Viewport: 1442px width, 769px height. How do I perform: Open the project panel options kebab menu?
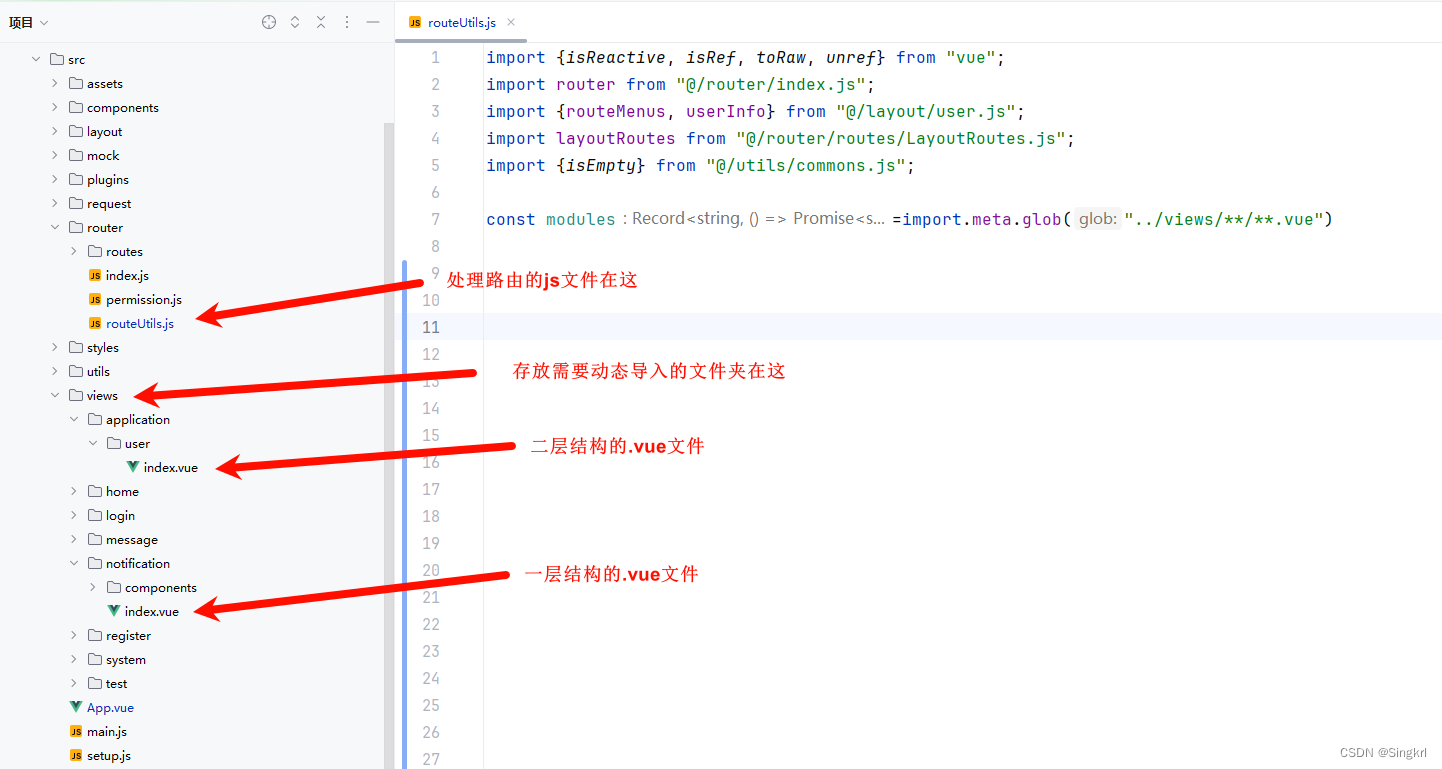(346, 21)
